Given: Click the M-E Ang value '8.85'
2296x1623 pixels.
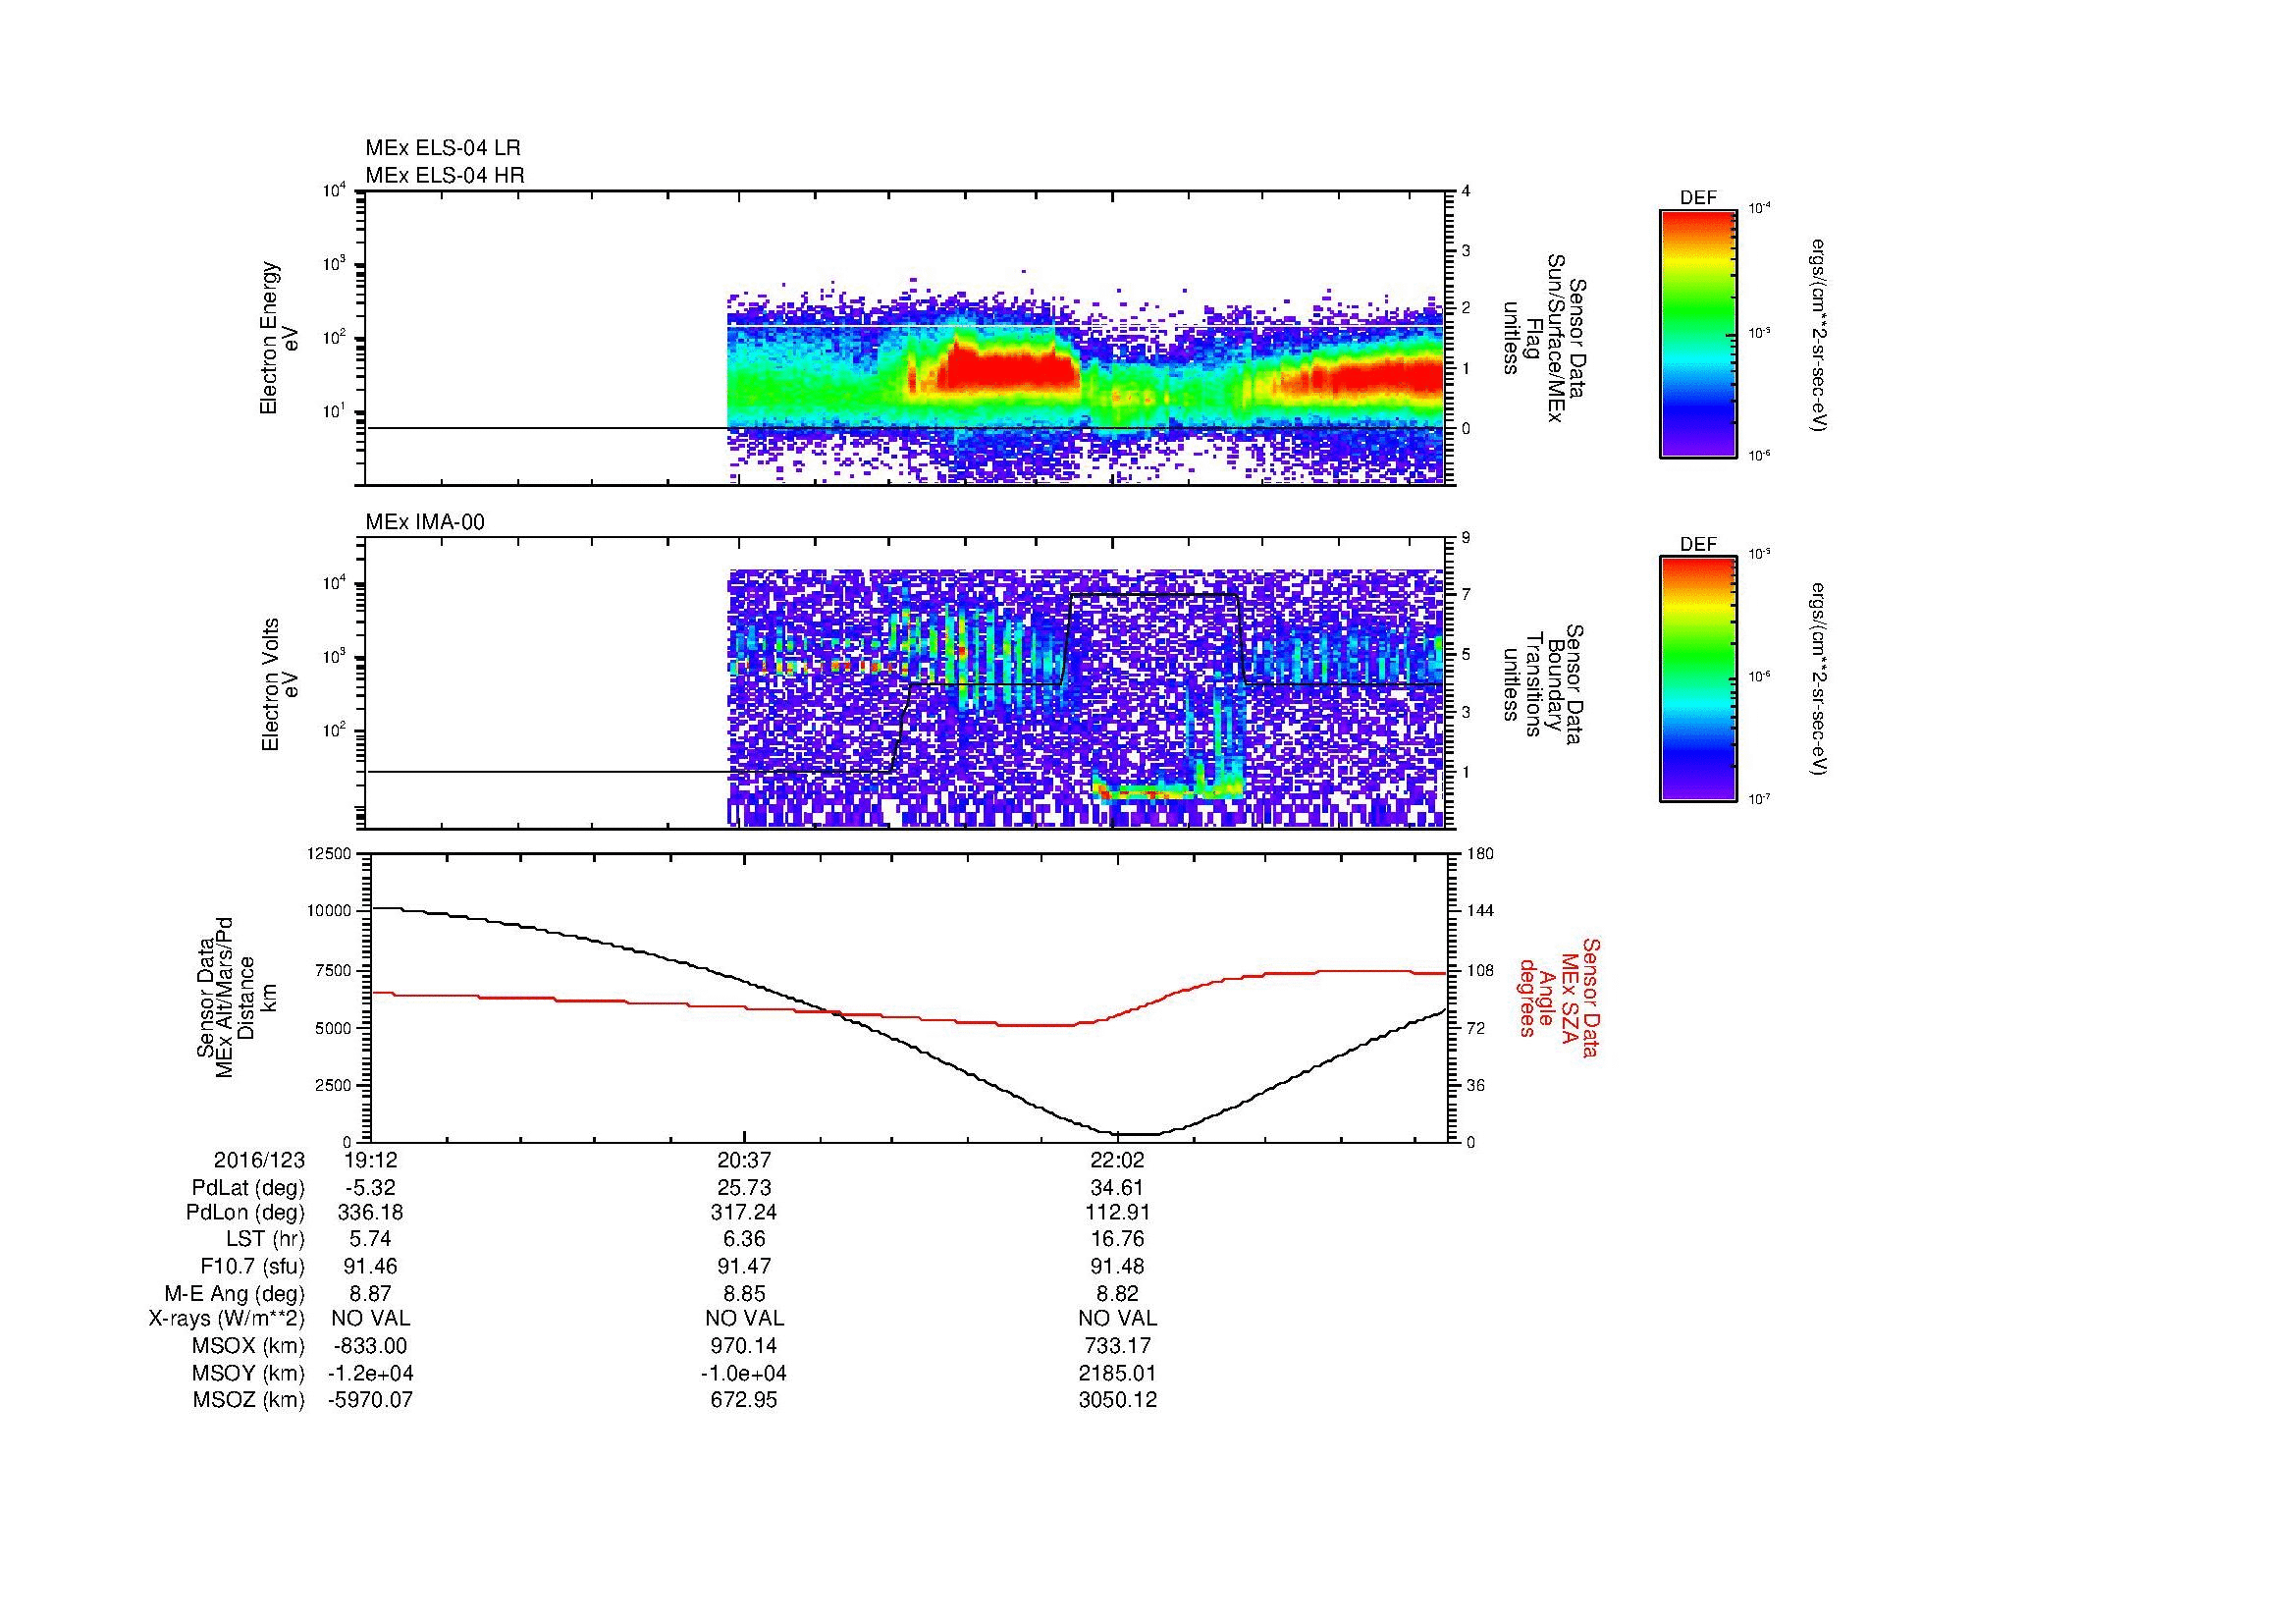Looking at the screenshot, I should (x=743, y=1293).
